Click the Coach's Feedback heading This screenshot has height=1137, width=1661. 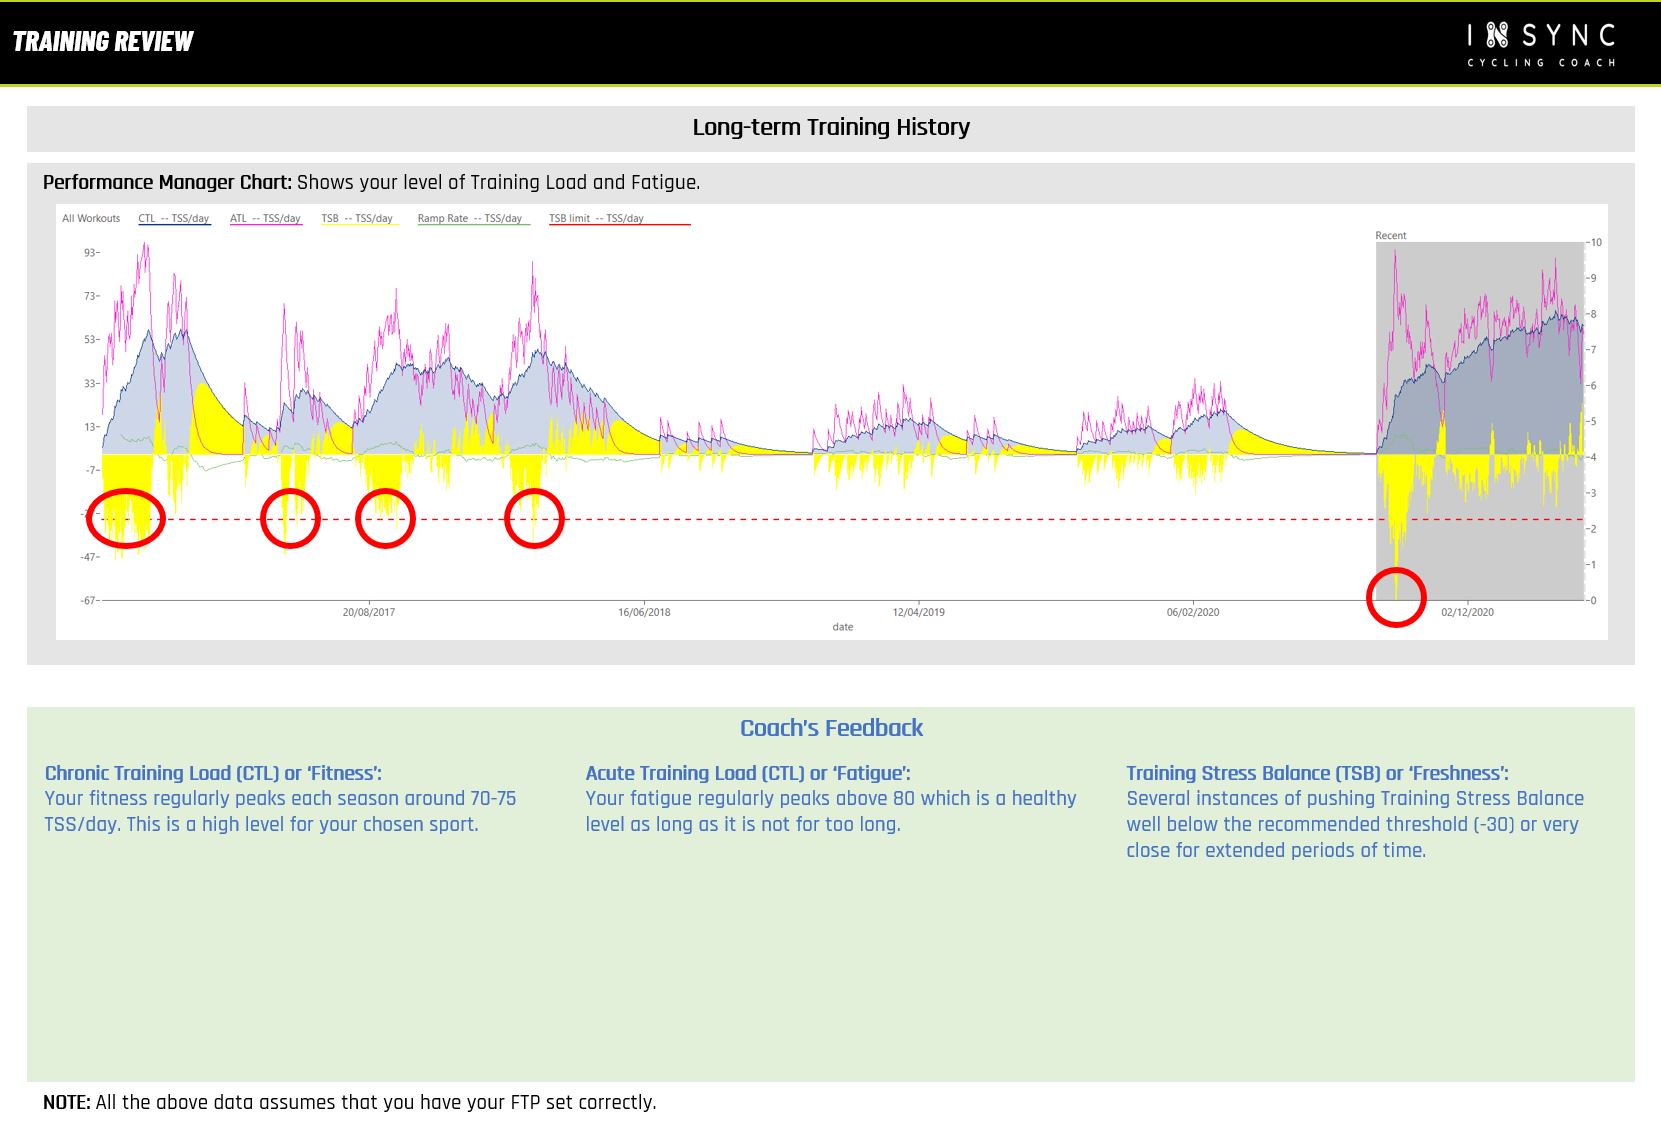click(831, 728)
